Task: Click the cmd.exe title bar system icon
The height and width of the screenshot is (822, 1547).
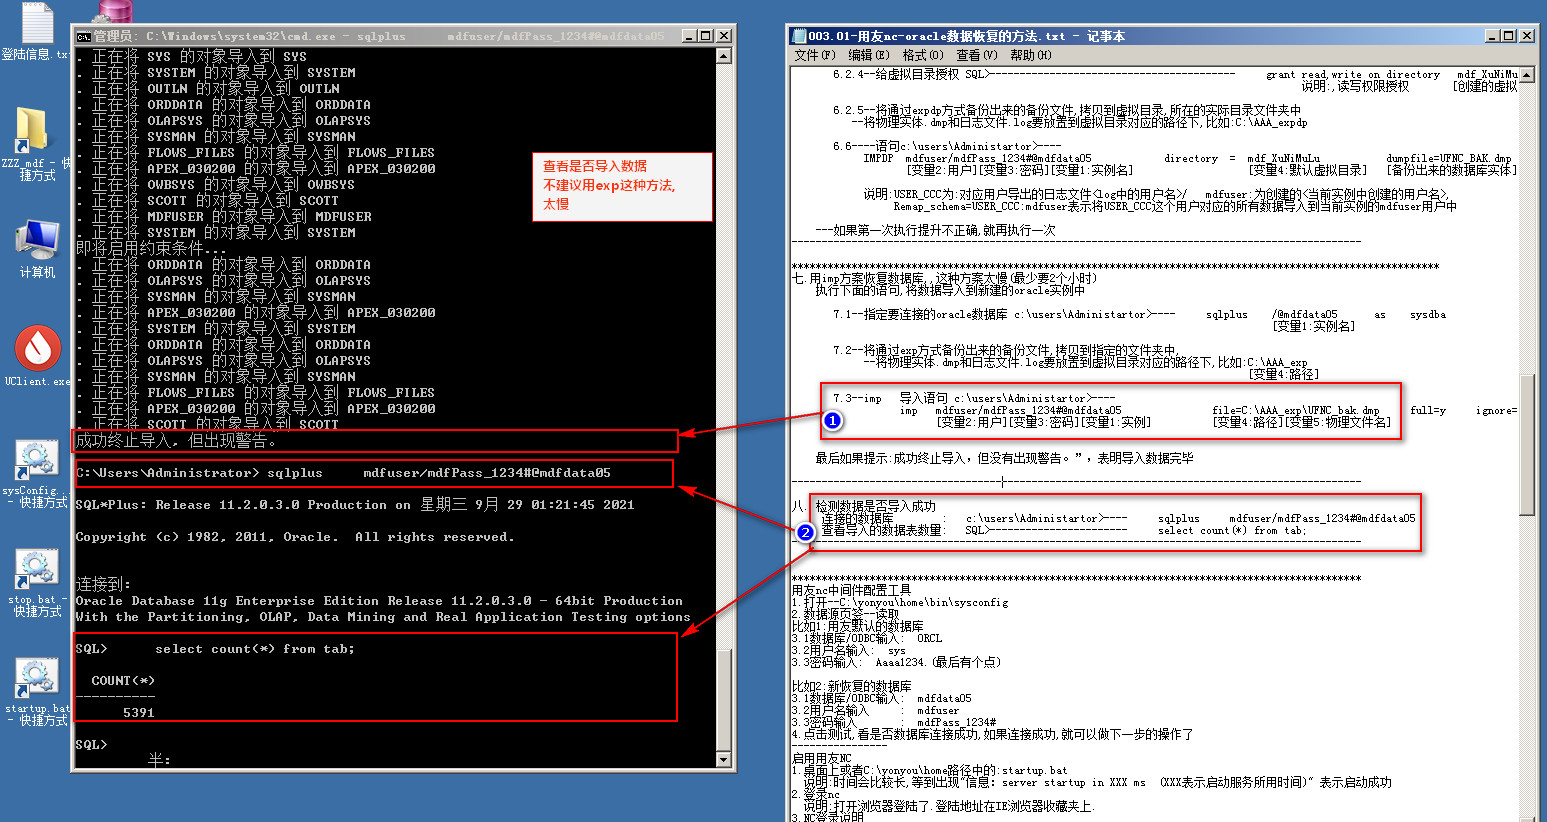Action: (x=84, y=36)
